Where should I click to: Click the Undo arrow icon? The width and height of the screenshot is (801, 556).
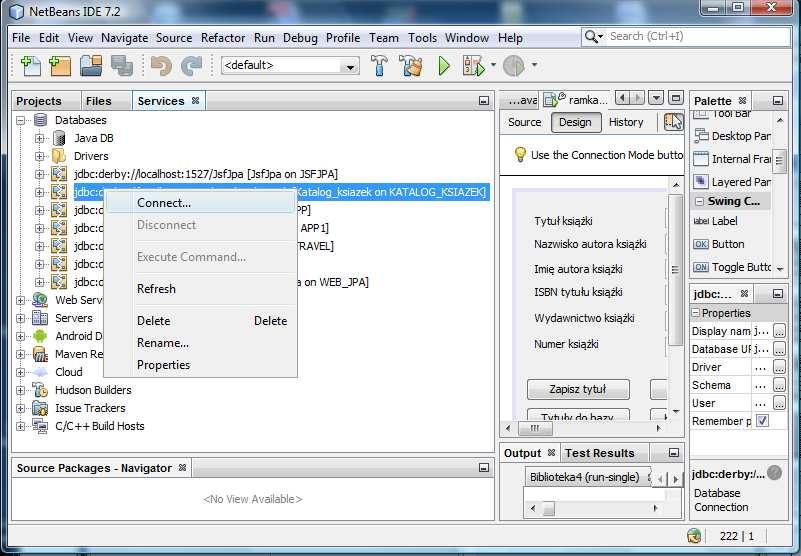[161, 65]
